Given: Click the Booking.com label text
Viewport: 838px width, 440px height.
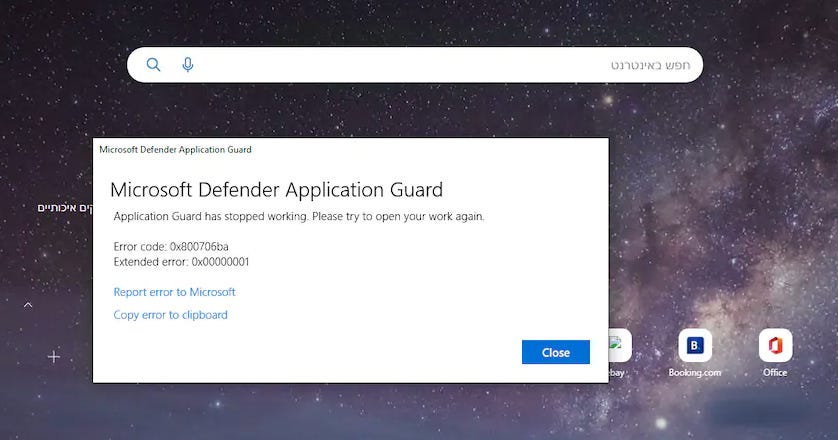Looking at the screenshot, I should [x=695, y=373].
